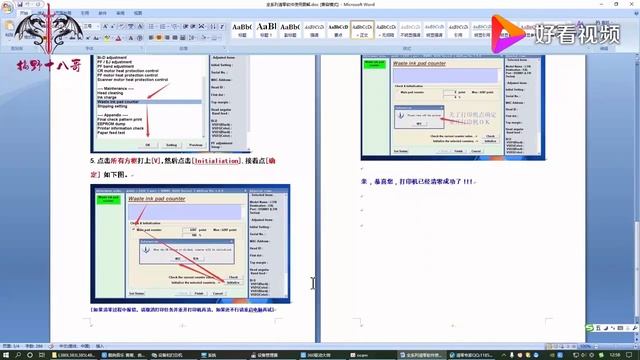The height and width of the screenshot is (360, 640).
Task: Open the multilevel list menu
Action: click(x=174, y=26)
